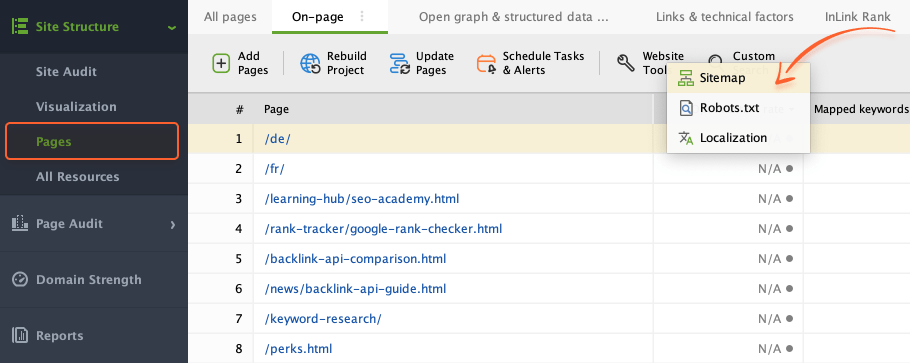
Task: Expand the Page Audit section arrow
Action: (172, 224)
